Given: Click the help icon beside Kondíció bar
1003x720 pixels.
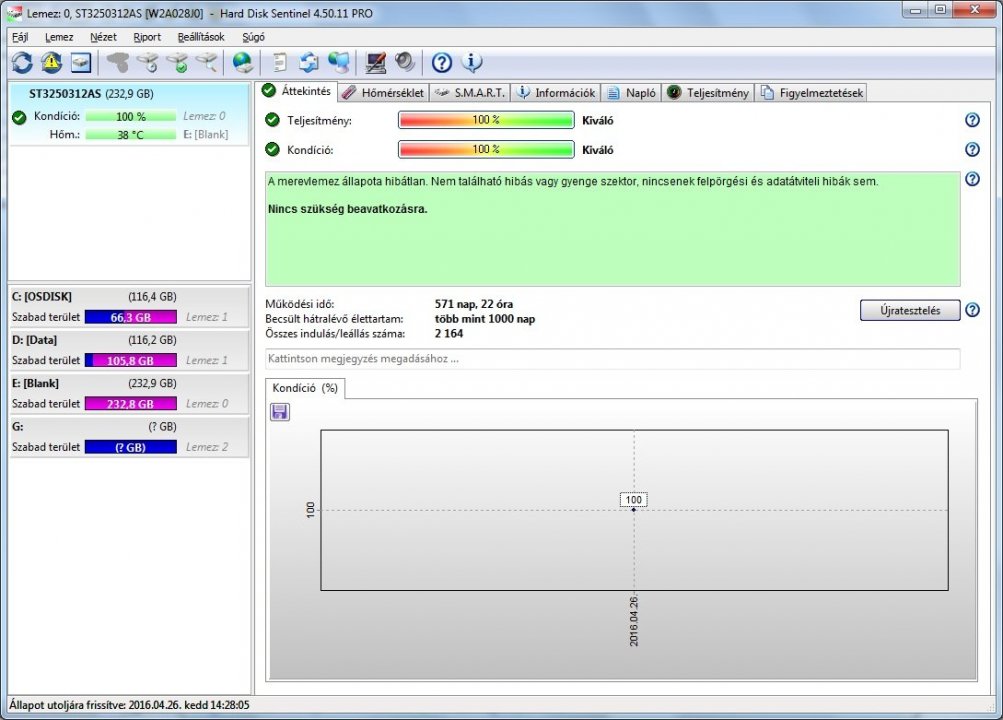Looking at the screenshot, I should (972, 149).
